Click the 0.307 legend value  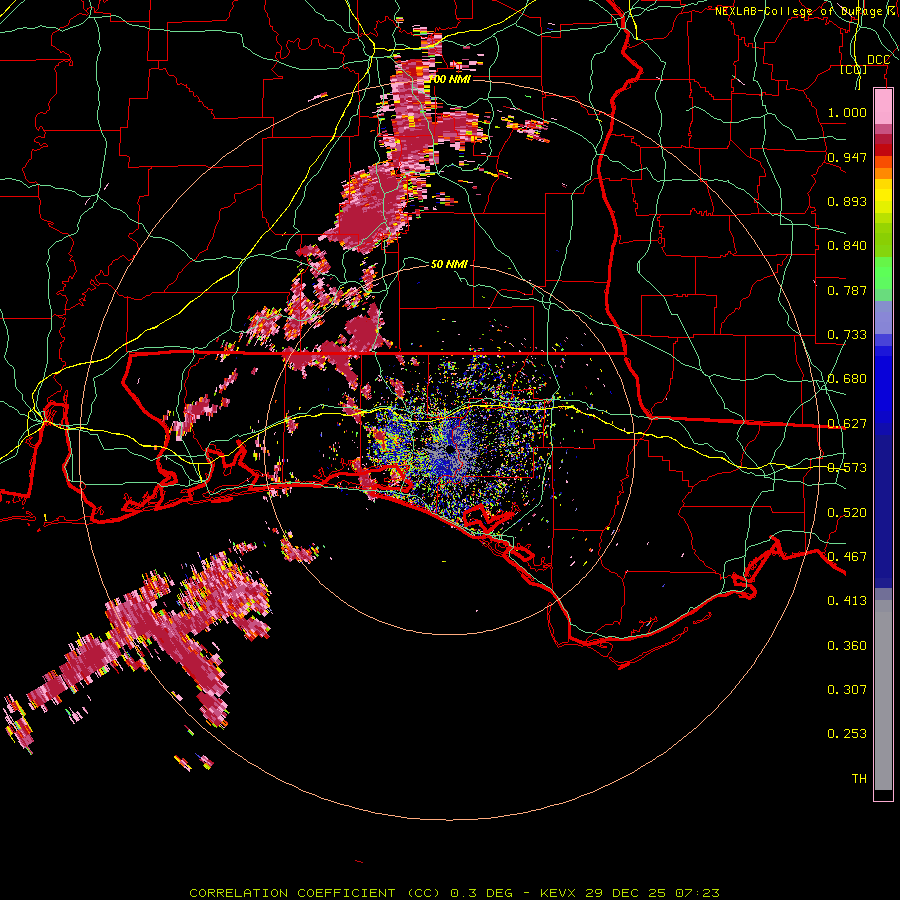(x=847, y=690)
